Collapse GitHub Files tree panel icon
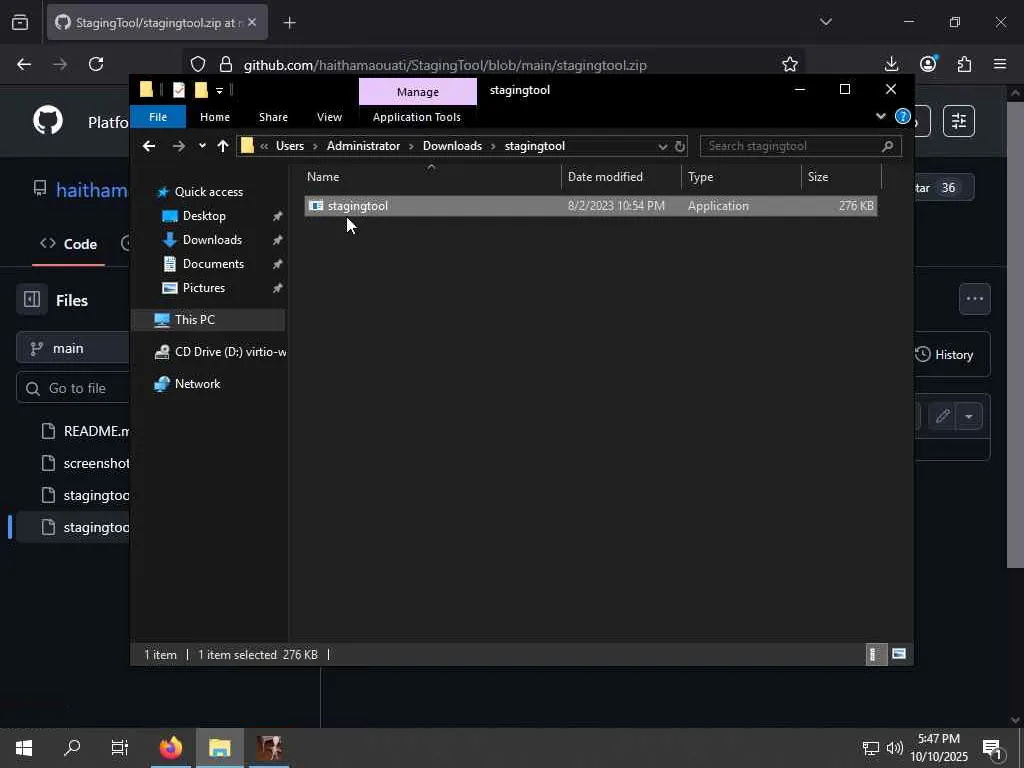This screenshot has height=768, width=1024. pos(32,300)
